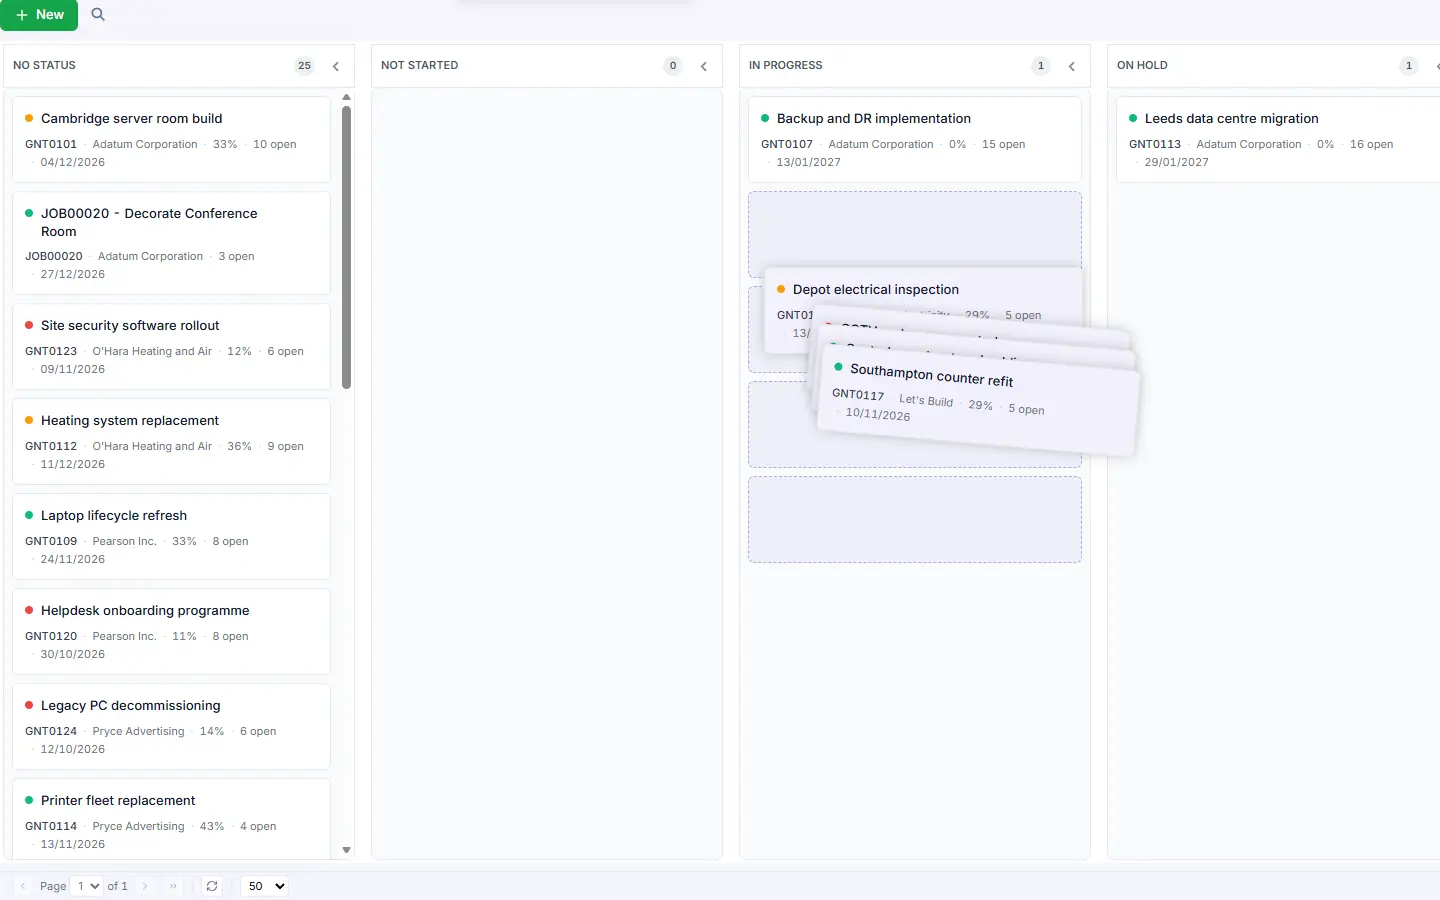Select the Printer fleet replacement title
The image size is (1440, 900).
click(118, 801)
